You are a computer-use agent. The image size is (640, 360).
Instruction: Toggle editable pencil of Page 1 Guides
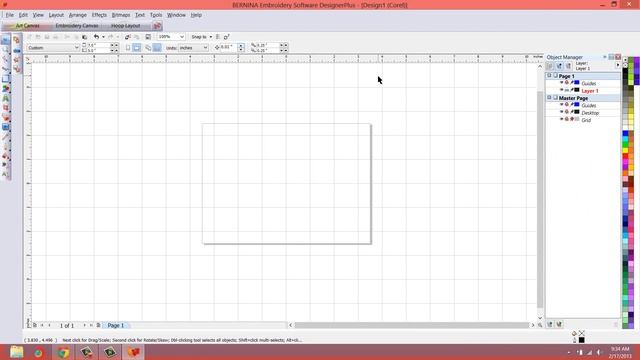[x=572, y=83]
